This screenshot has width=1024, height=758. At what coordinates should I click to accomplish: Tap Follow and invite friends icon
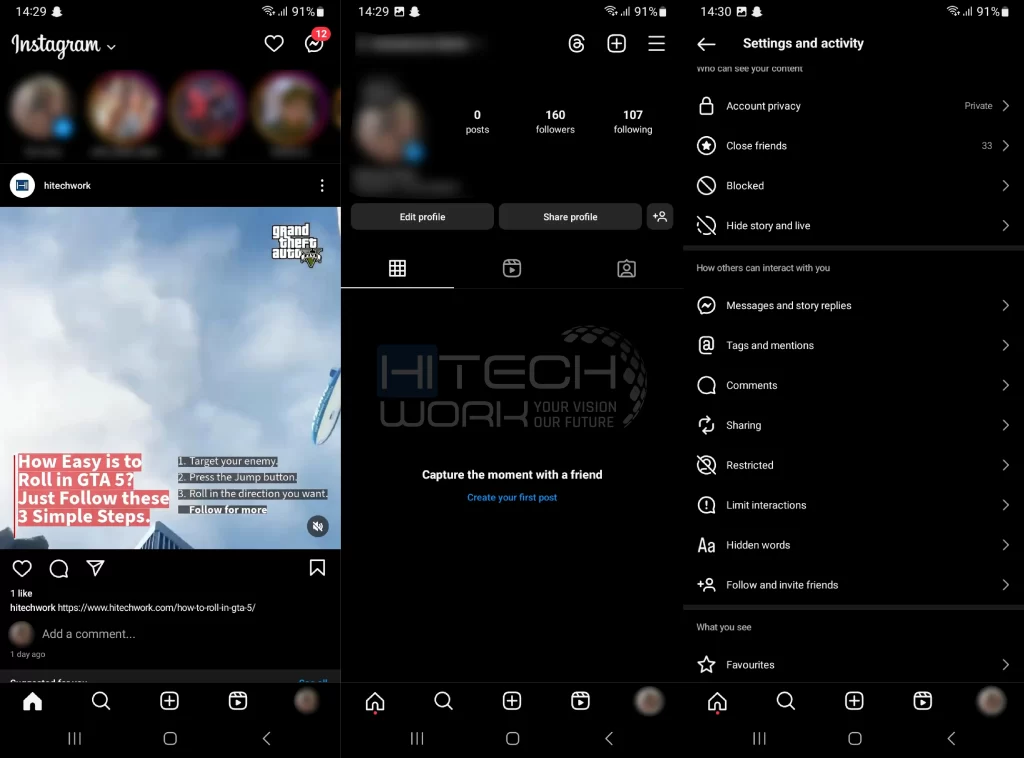[x=706, y=585]
